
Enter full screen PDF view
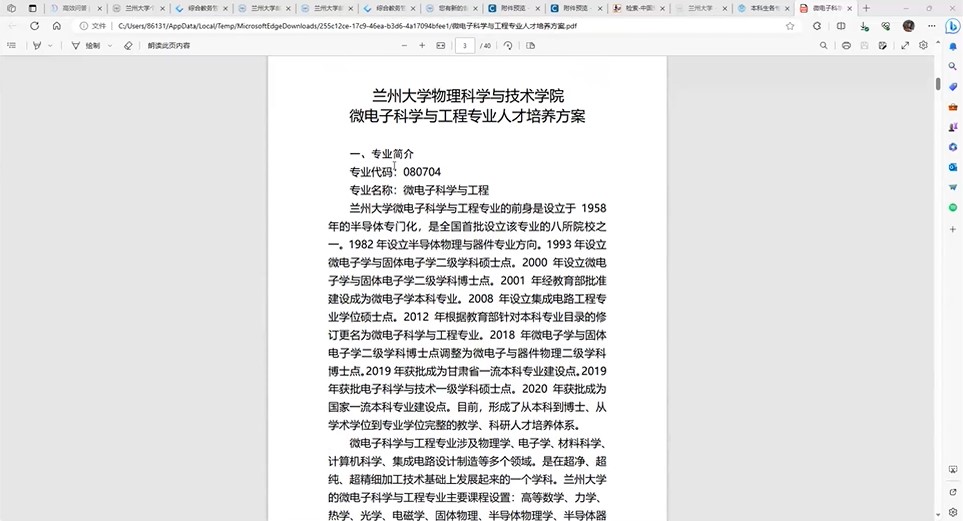pyautogui.click(x=905, y=45)
